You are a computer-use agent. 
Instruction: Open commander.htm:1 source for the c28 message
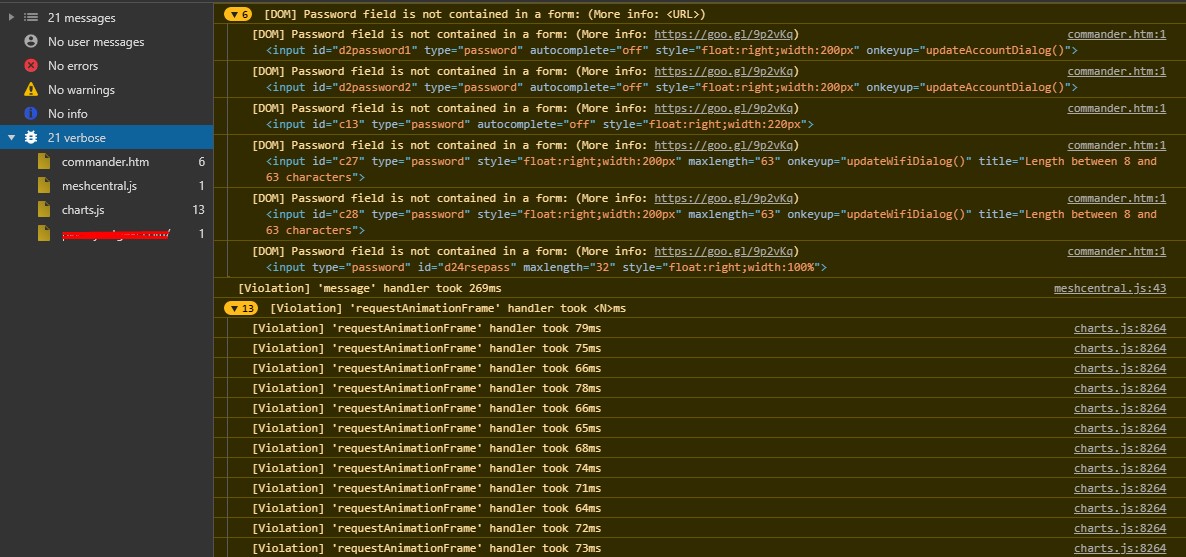(x=1116, y=198)
